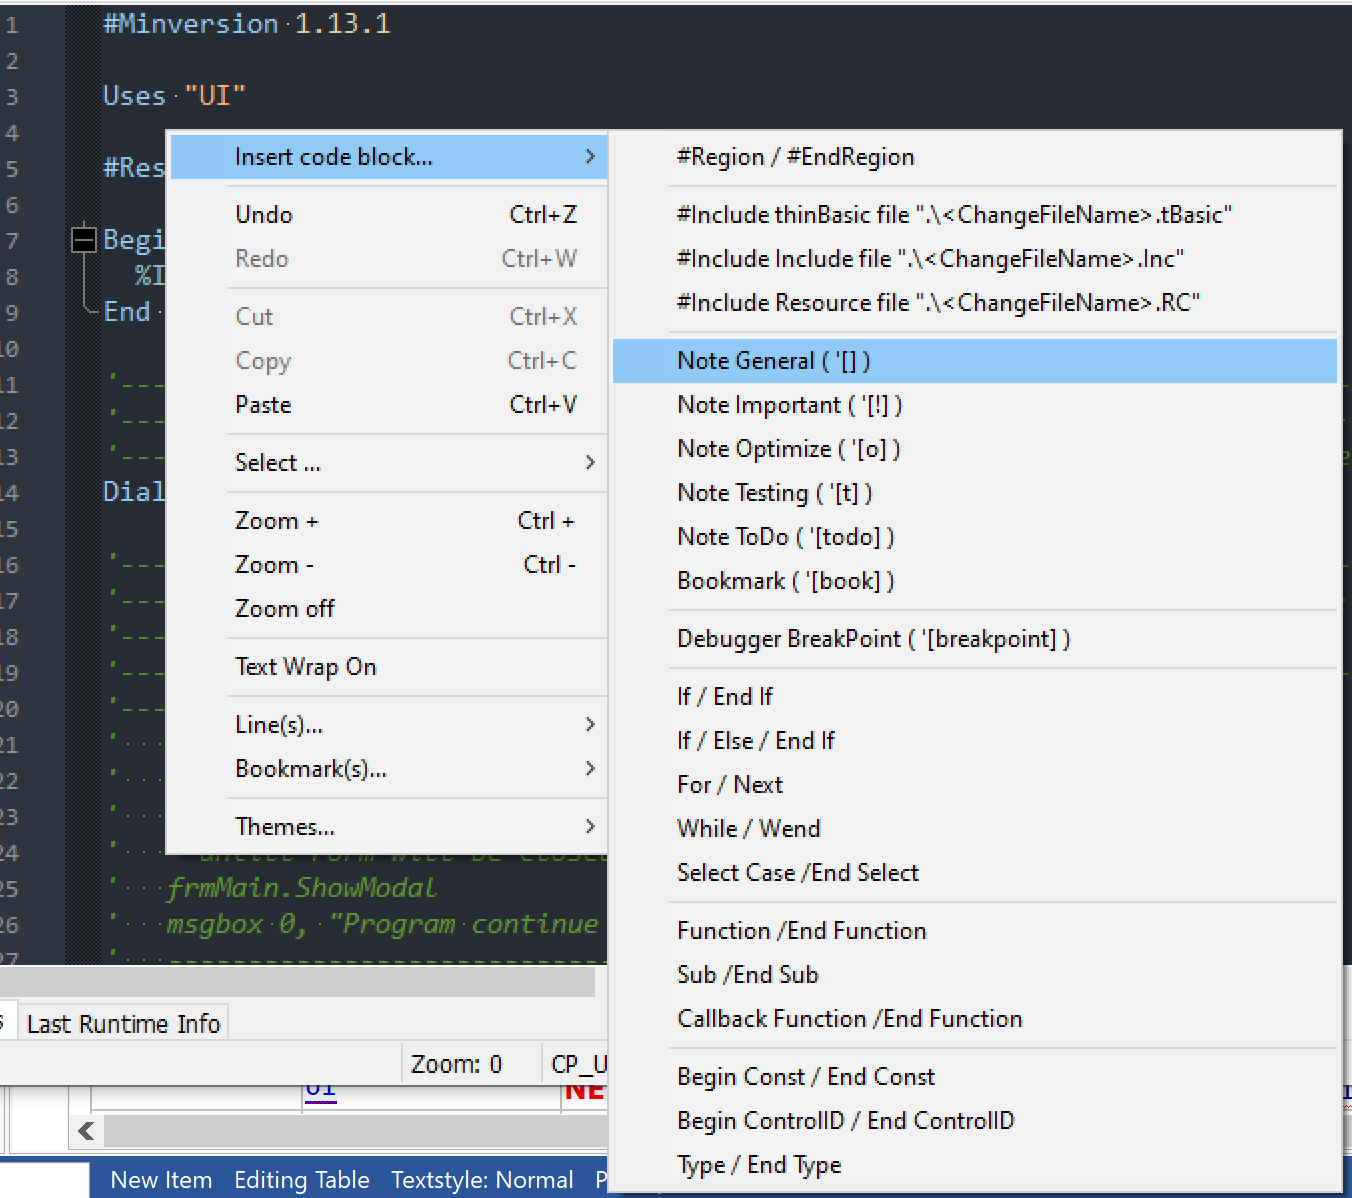This screenshot has height=1198, width=1352.
Task: Open the Line(s)... submenu
Action: (x=279, y=725)
